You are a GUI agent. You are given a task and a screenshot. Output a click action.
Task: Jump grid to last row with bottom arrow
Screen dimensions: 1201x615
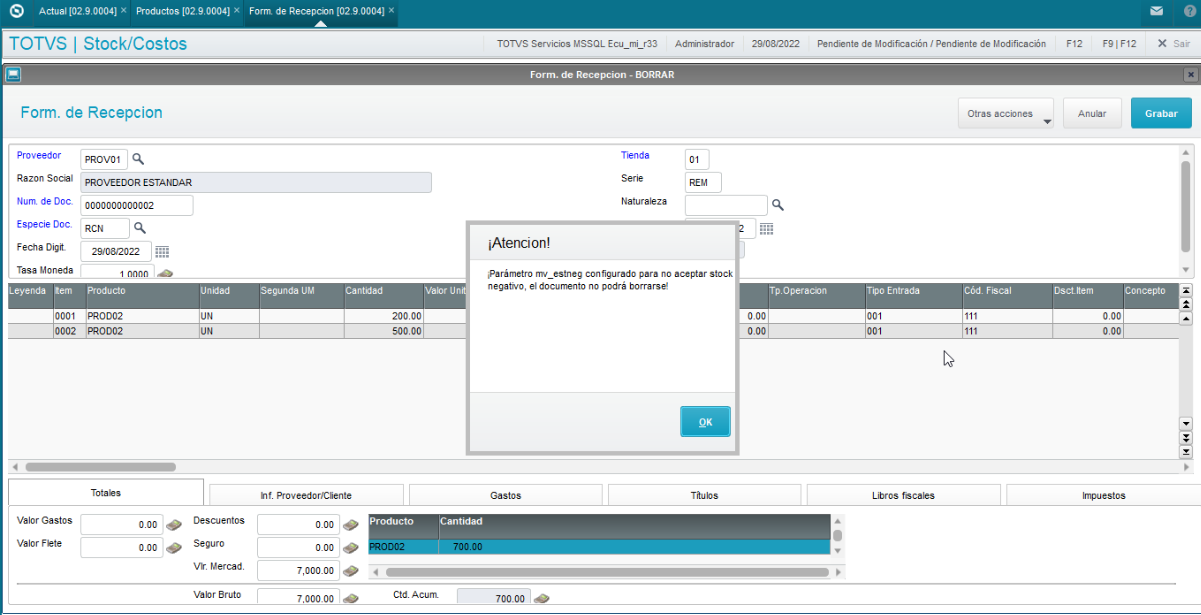tap(1186, 452)
